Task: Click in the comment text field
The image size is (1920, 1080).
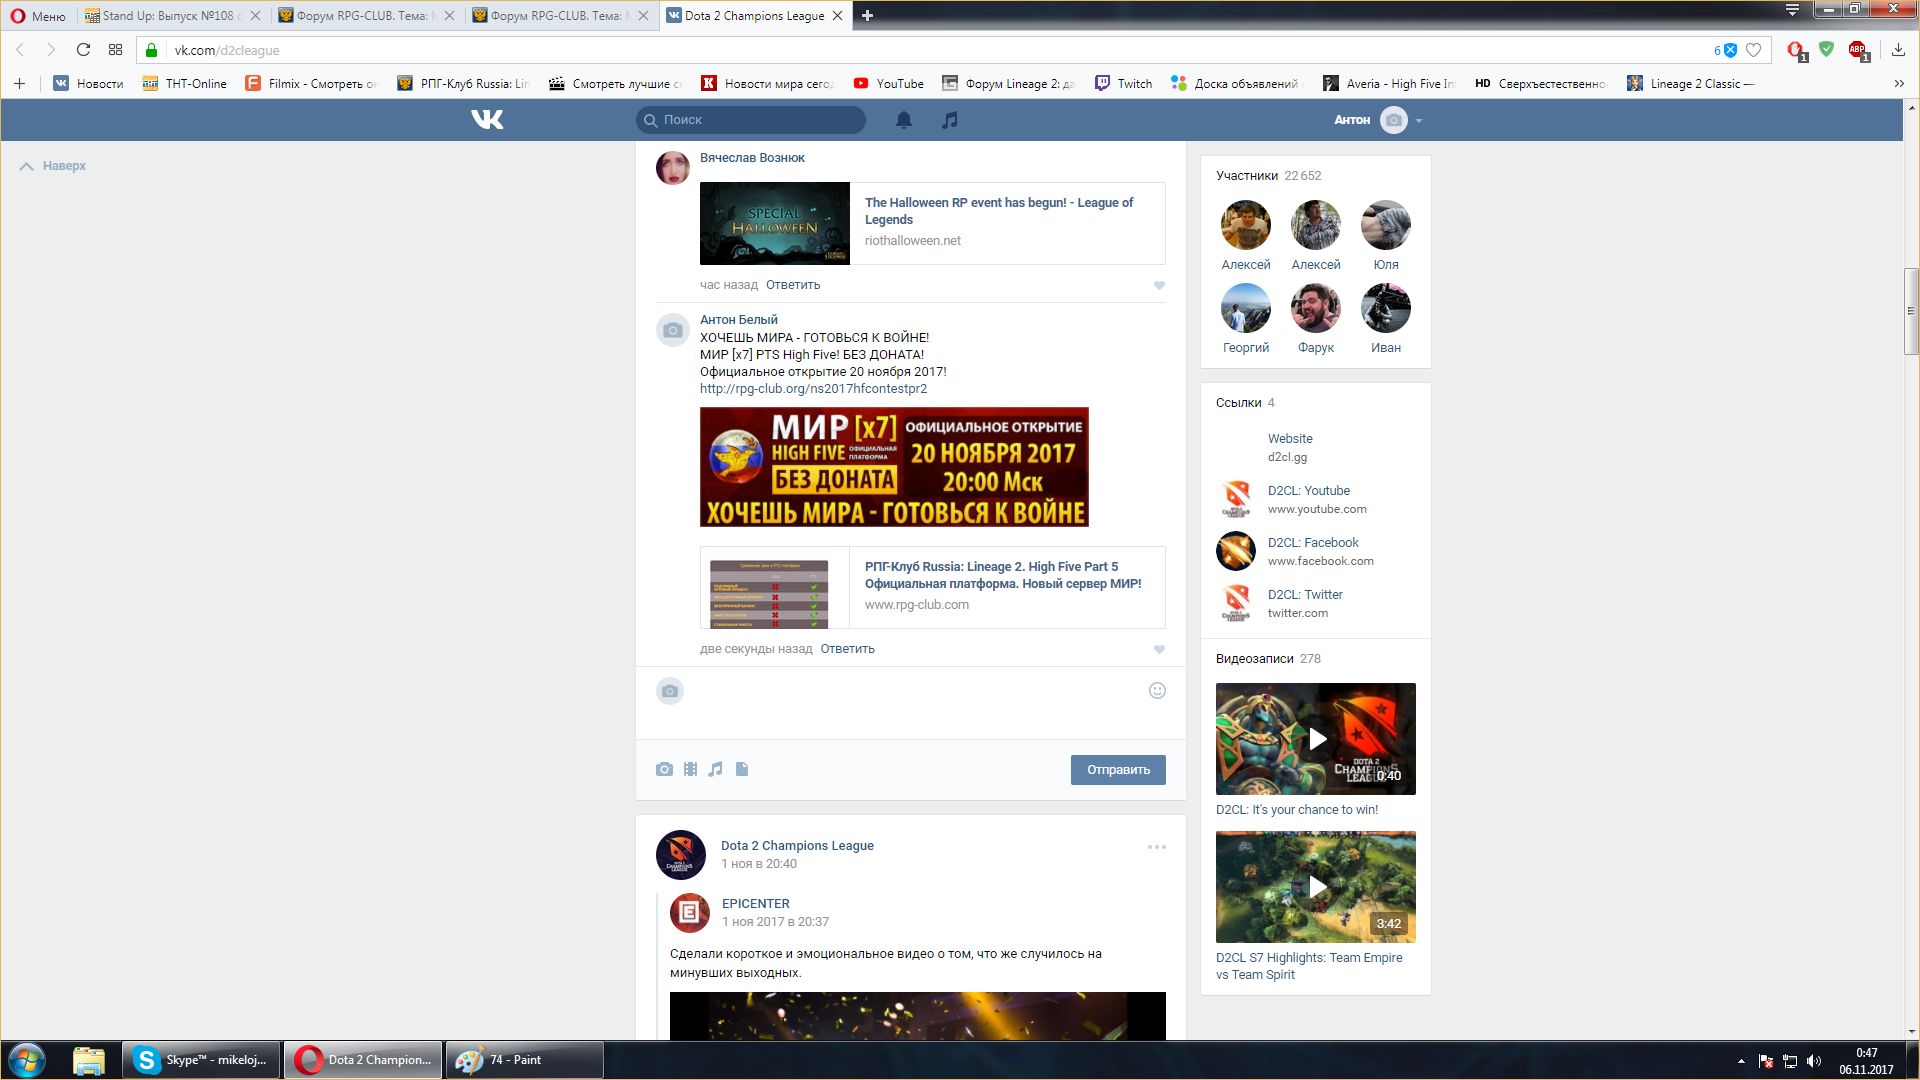Action: coord(915,703)
